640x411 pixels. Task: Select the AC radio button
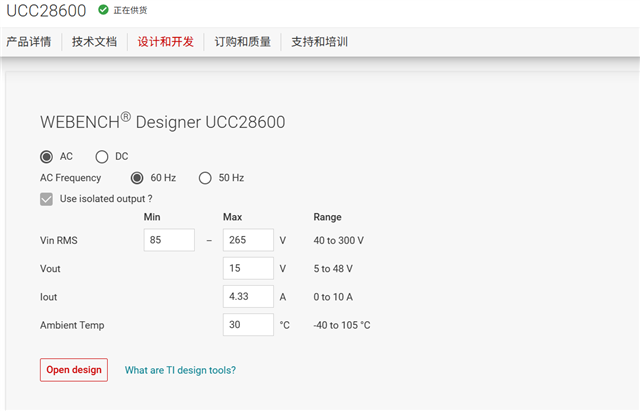click(x=46, y=156)
